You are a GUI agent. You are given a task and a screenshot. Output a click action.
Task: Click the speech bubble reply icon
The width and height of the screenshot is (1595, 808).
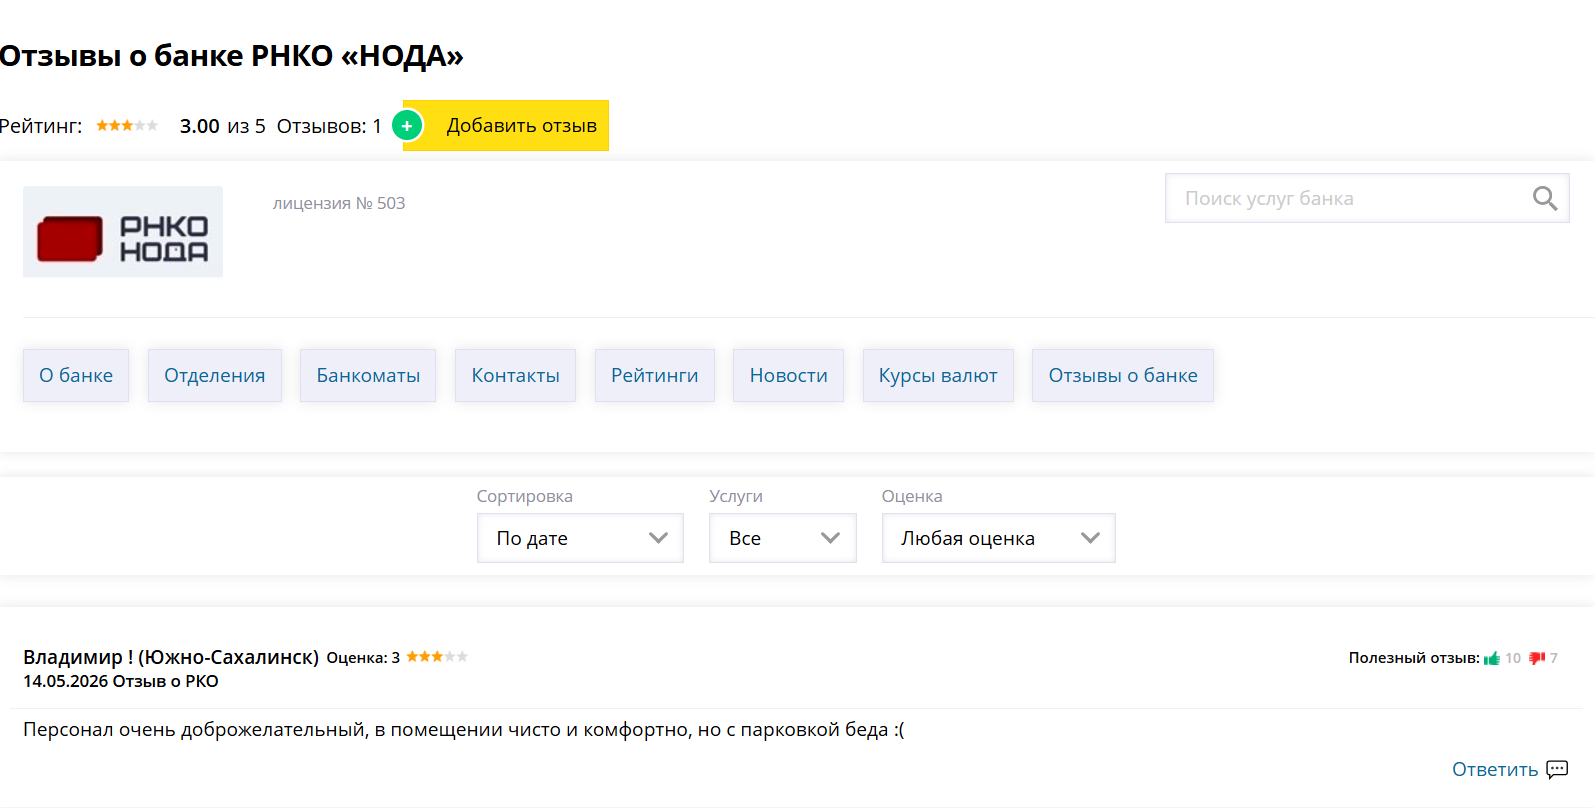pyautogui.click(x=1557, y=769)
